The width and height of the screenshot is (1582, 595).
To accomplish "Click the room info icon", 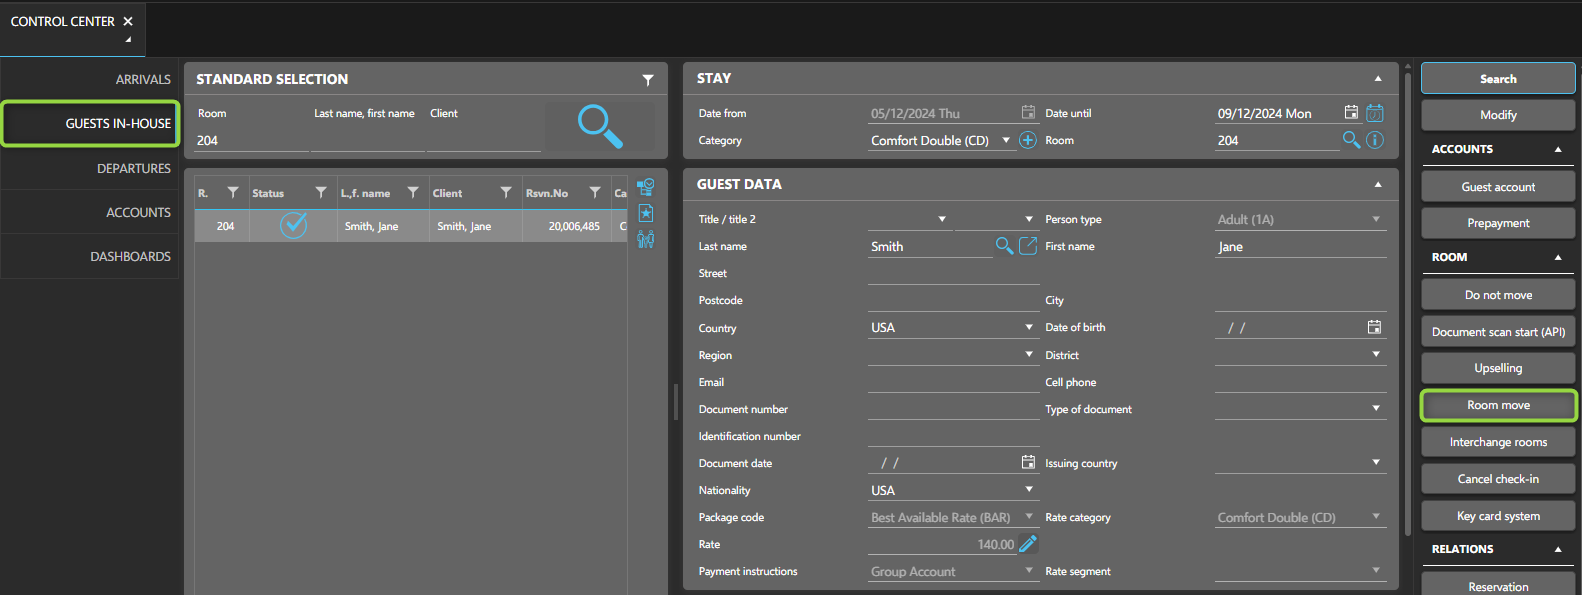I will pyautogui.click(x=1375, y=140).
